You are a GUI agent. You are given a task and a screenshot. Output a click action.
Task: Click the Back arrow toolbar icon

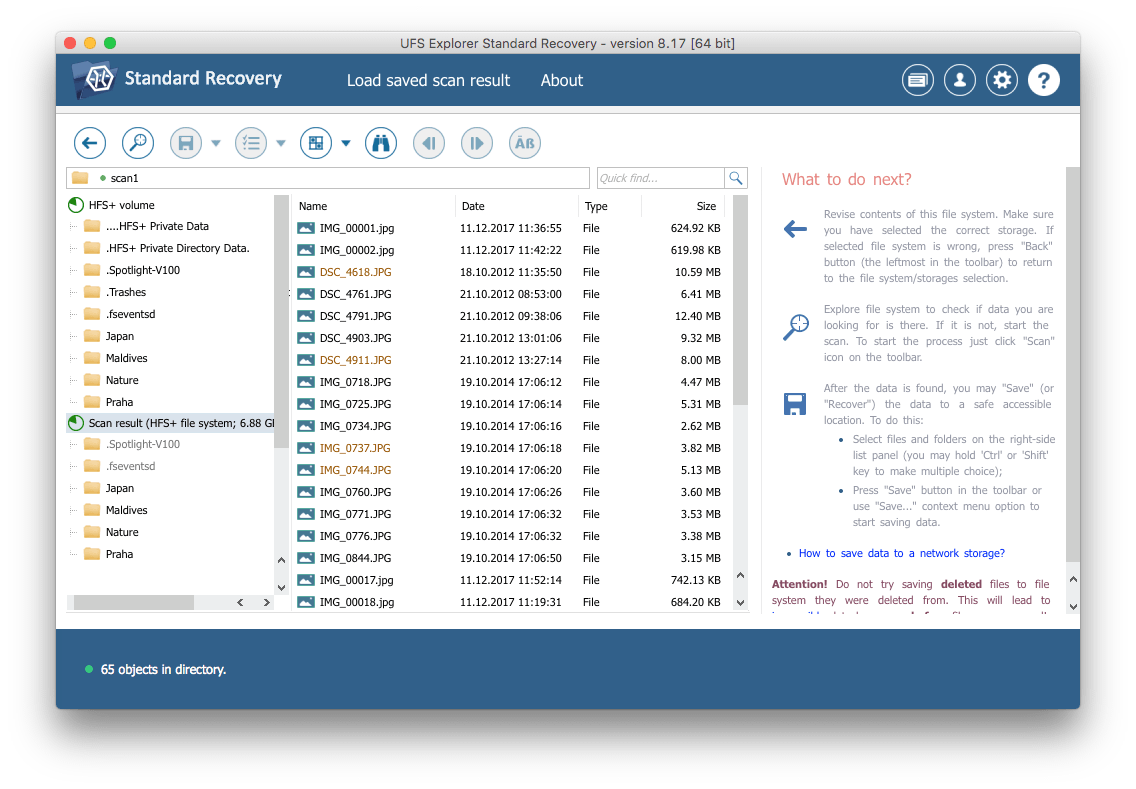(x=90, y=143)
